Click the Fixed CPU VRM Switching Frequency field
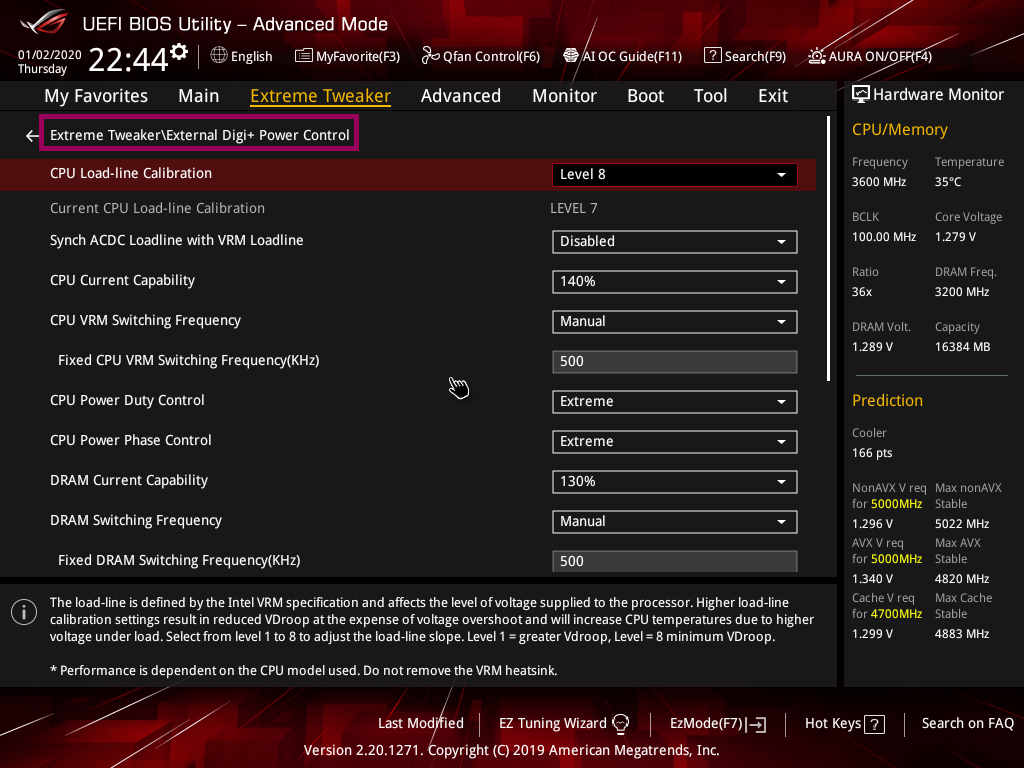This screenshot has width=1024, height=768. tap(675, 362)
